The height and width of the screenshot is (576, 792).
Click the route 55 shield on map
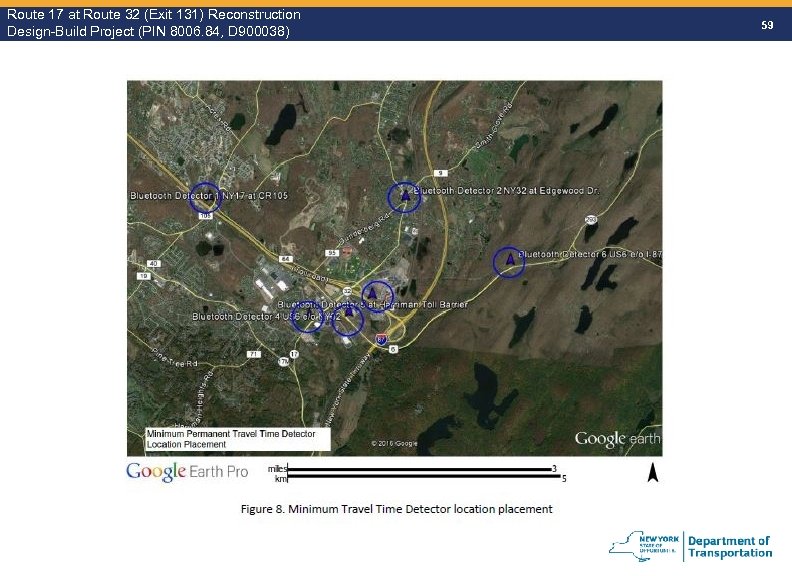tap(332, 253)
